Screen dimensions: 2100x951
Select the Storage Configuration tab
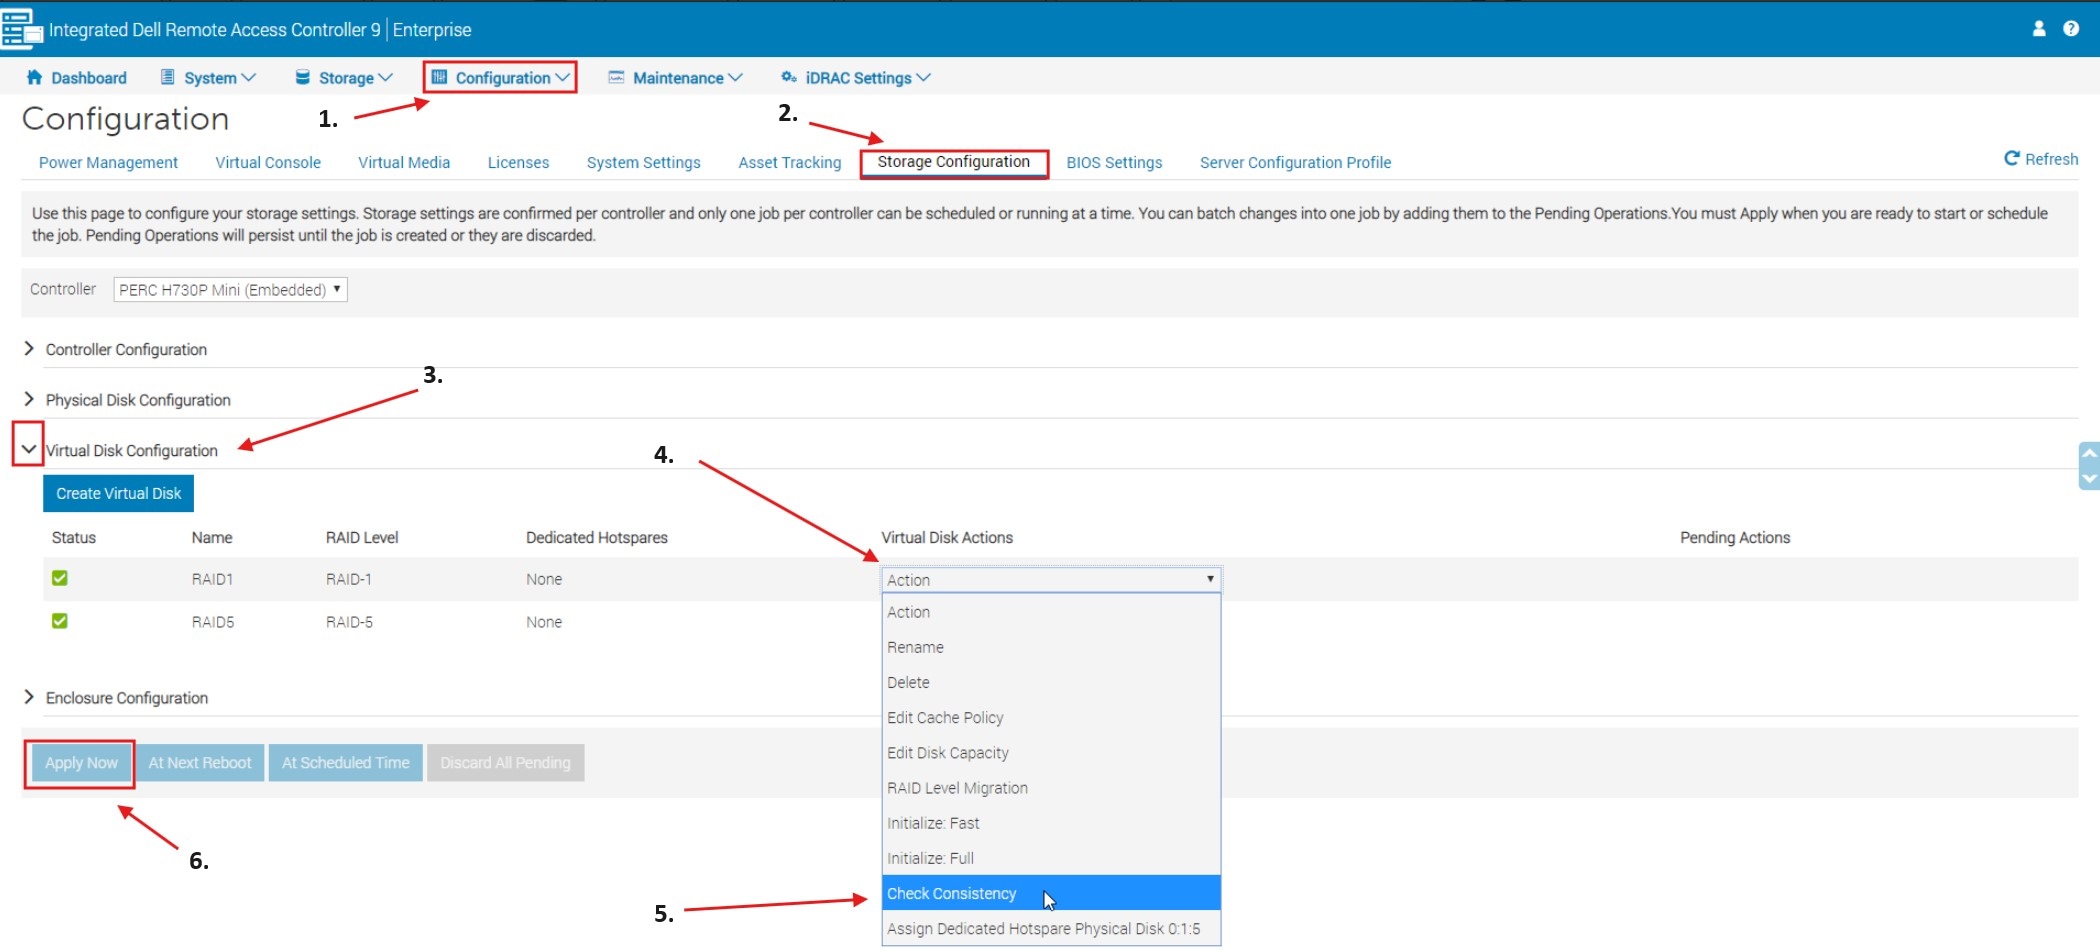click(954, 162)
